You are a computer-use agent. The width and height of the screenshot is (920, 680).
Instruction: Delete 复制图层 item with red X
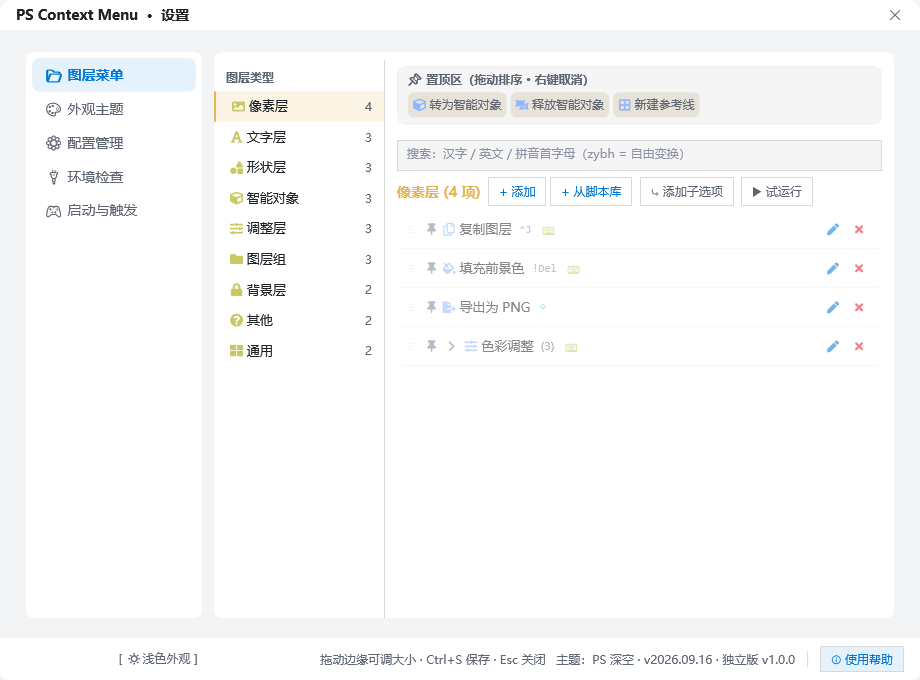click(x=859, y=229)
